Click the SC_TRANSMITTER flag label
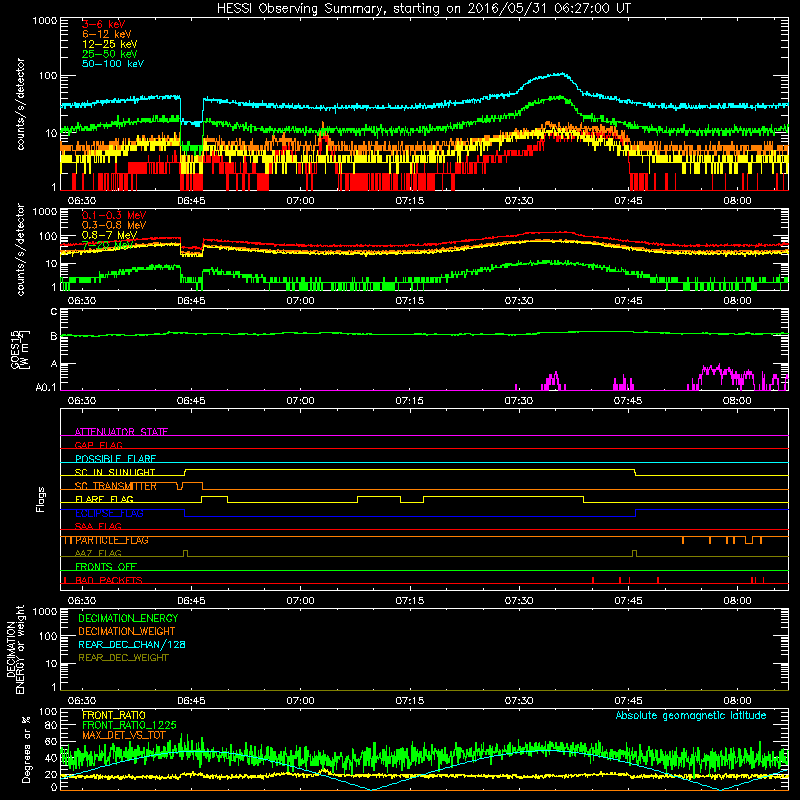The height and width of the screenshot is (800, 800). coord(116,486)
